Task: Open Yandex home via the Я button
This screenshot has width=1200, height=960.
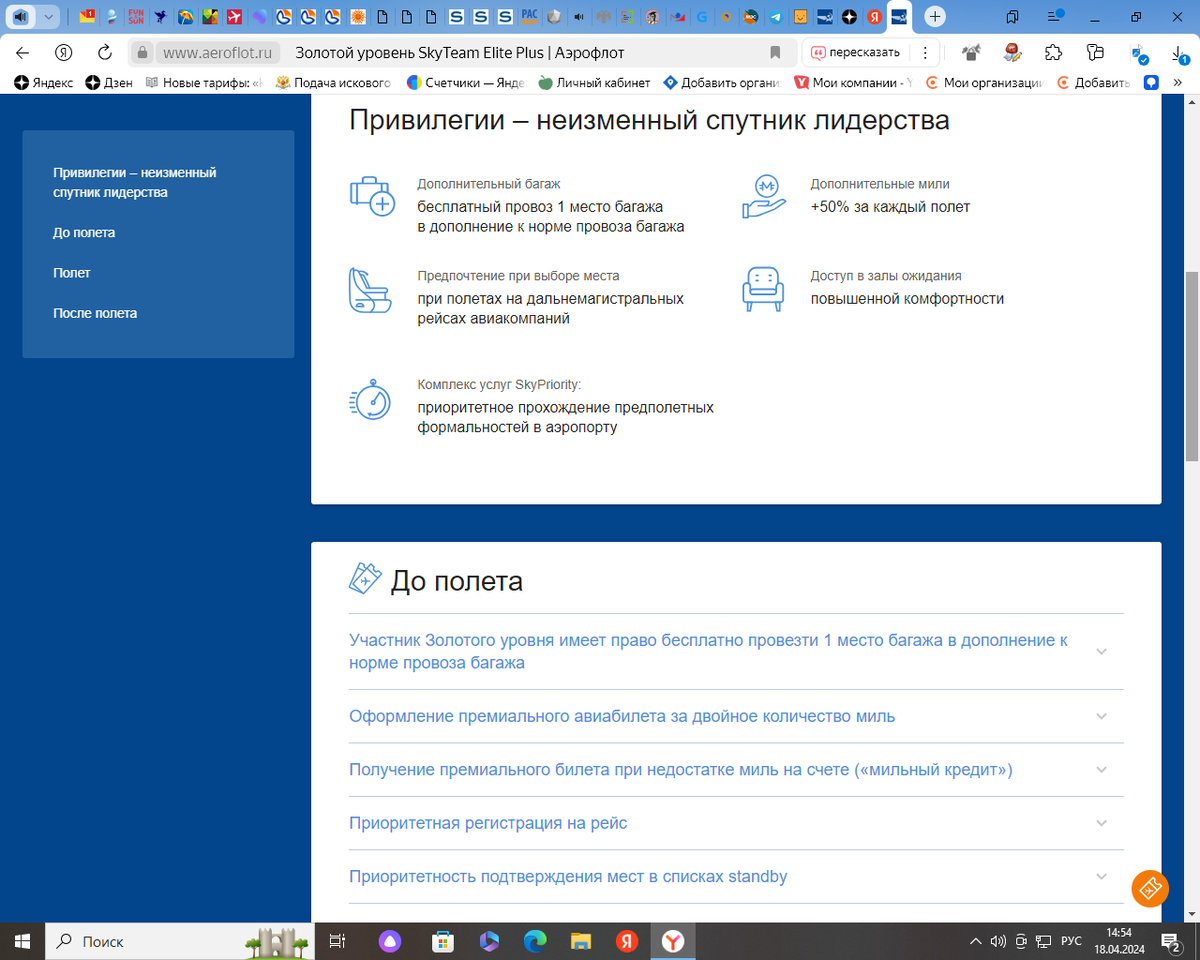Action: pyautogui.click(x=64, y=53)
